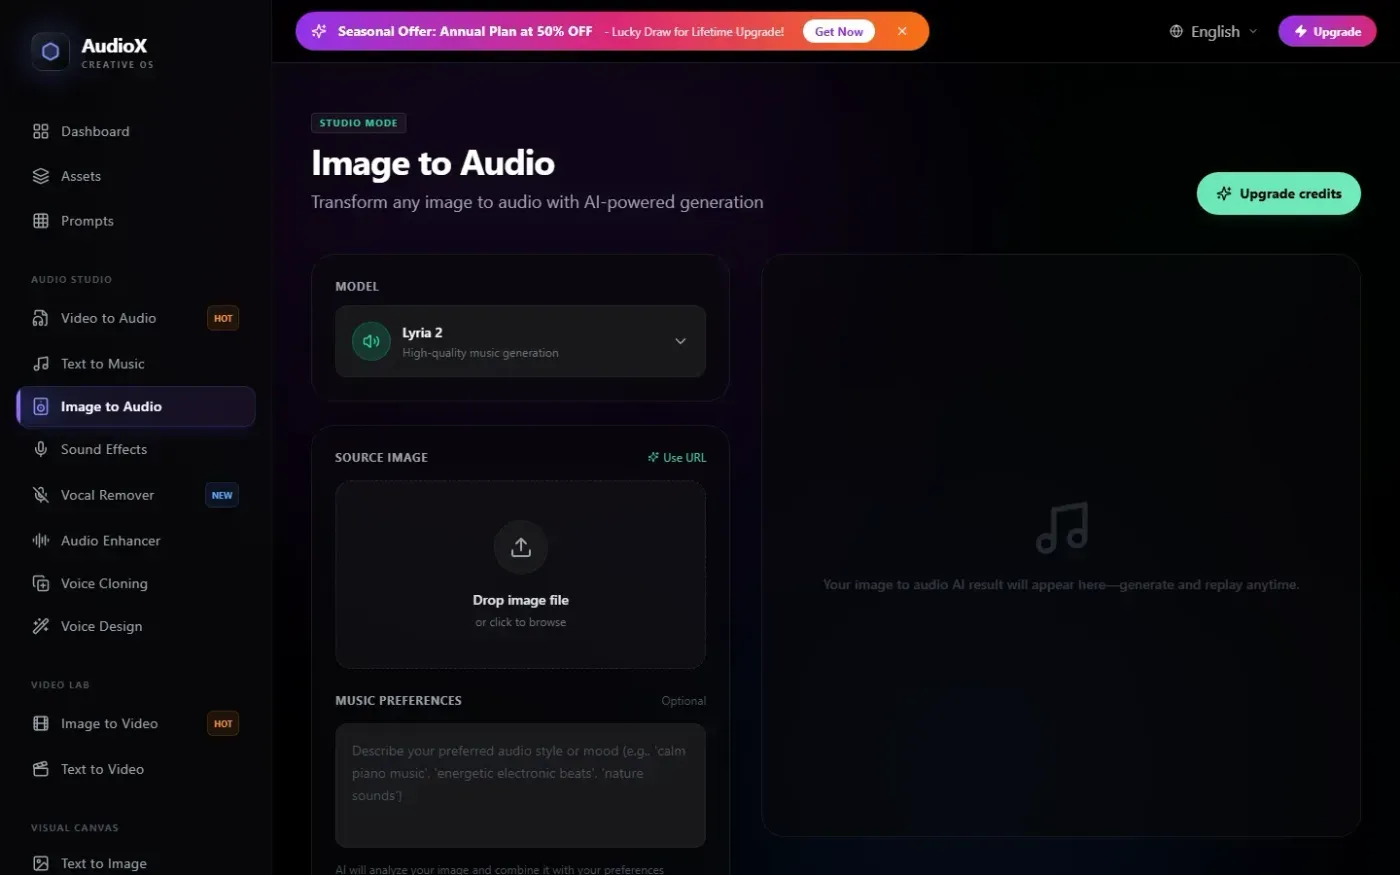Open the Voice Design tool
The width and height of the screenshot is (1400, 875).
point(135,626)
